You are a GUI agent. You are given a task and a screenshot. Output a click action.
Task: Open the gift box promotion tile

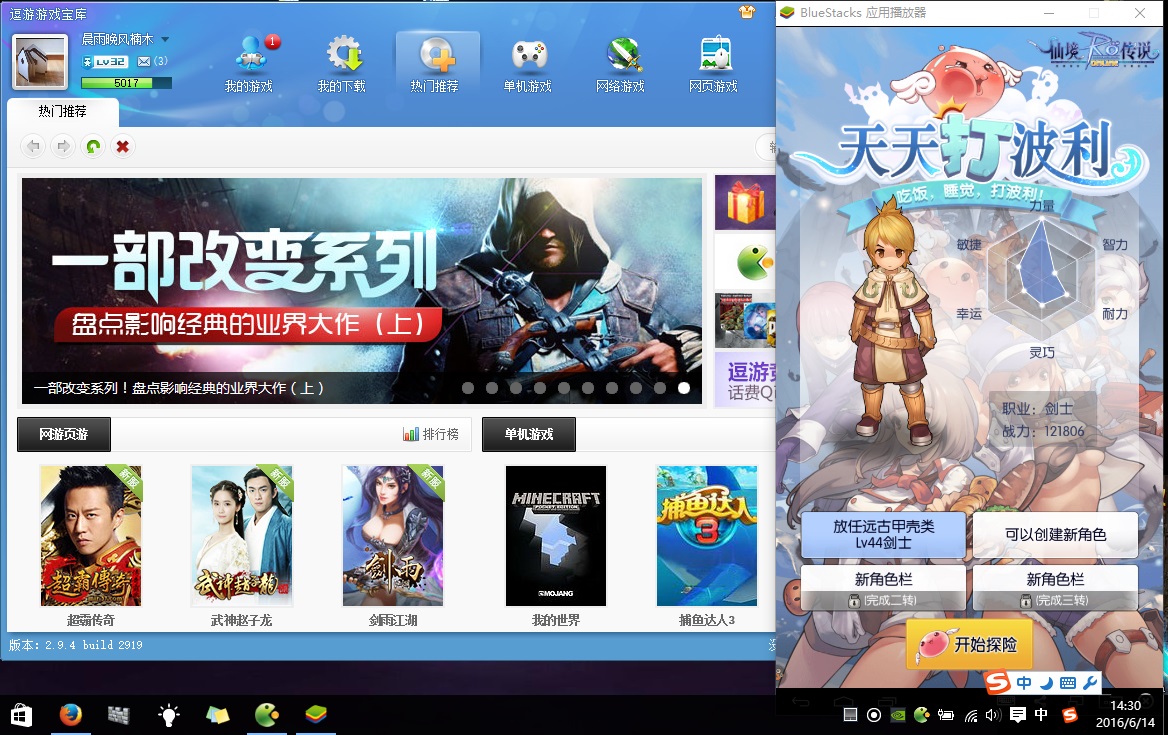coord(745,203)
